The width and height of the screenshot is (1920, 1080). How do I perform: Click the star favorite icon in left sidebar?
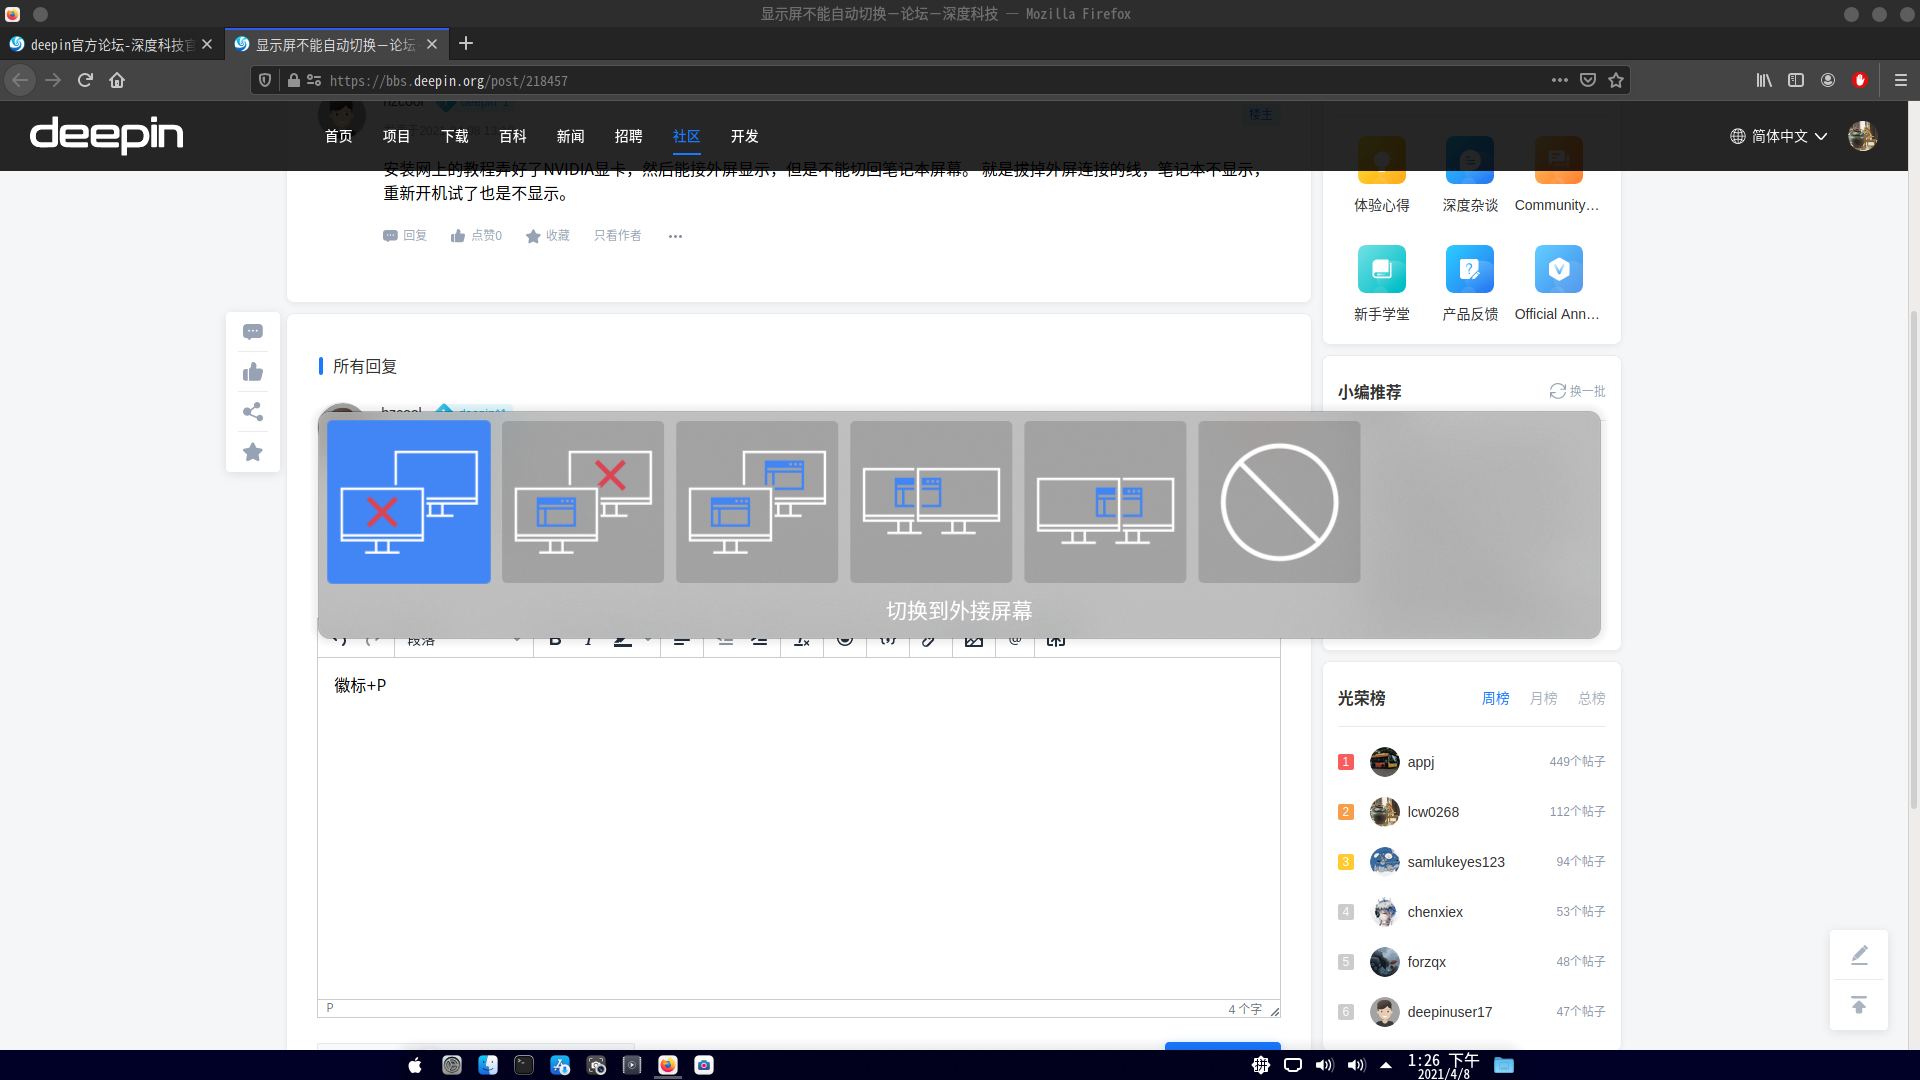click(x=253, y=452)
